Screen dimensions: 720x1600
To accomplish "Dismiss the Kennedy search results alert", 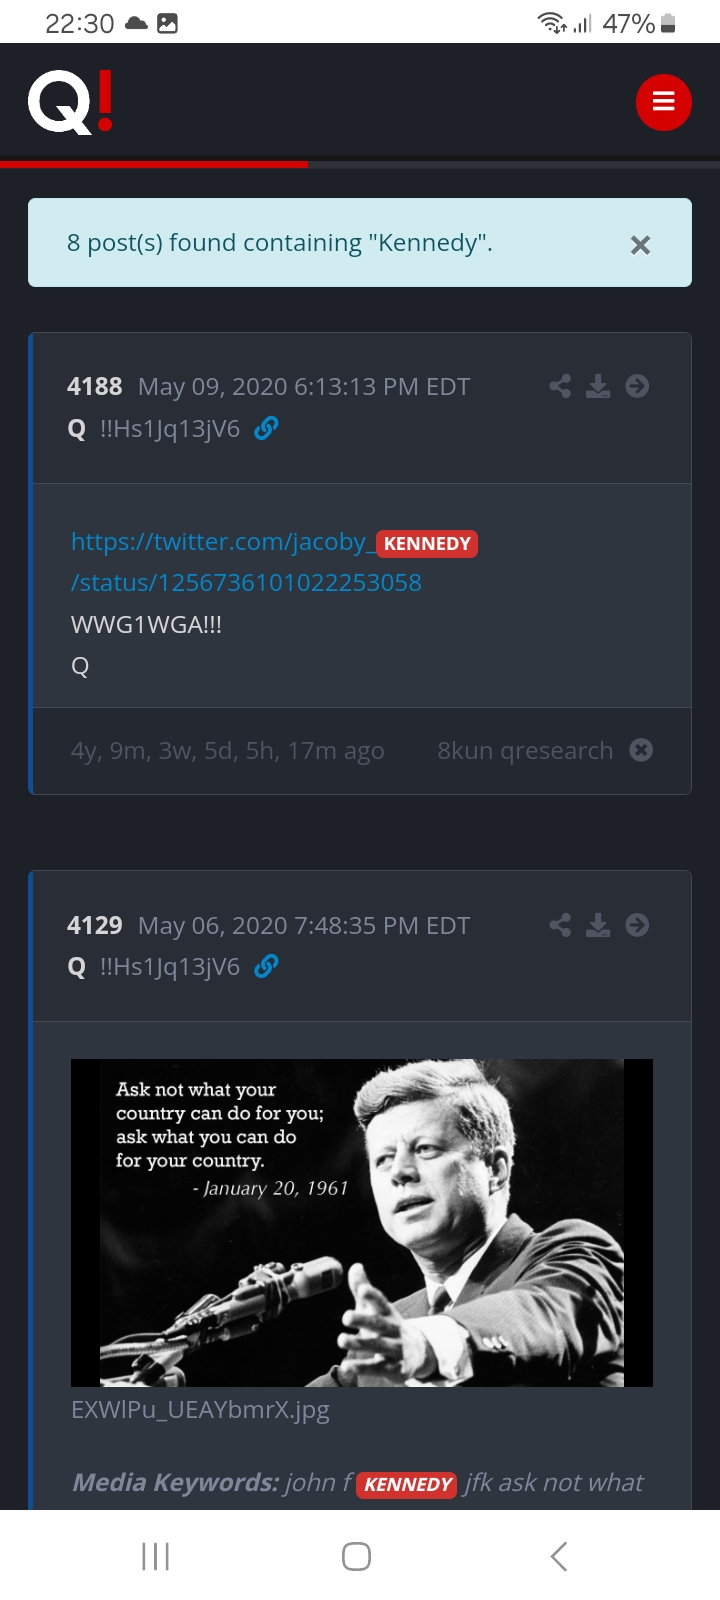I will click(641, 245).
